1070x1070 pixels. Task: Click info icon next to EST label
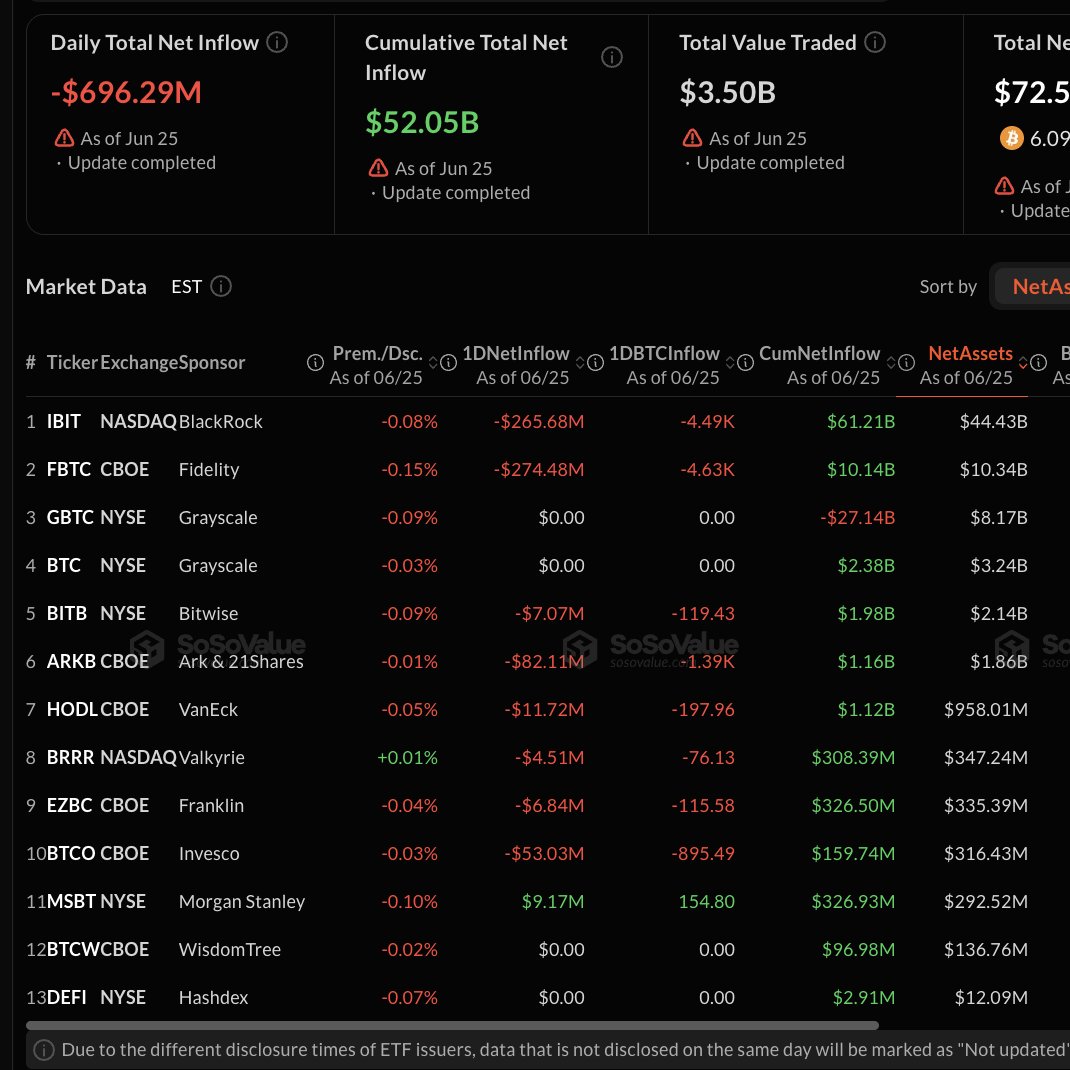point(220,286)
